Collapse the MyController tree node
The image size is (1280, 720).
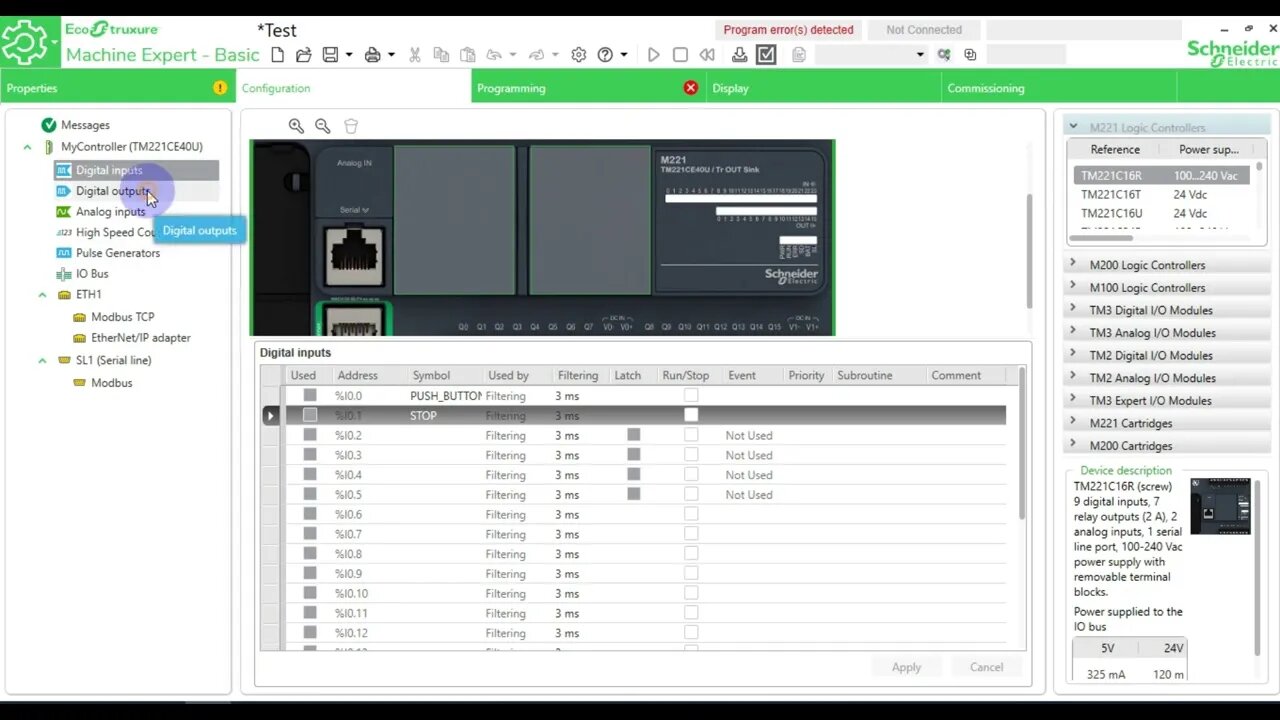pos(28,147)
